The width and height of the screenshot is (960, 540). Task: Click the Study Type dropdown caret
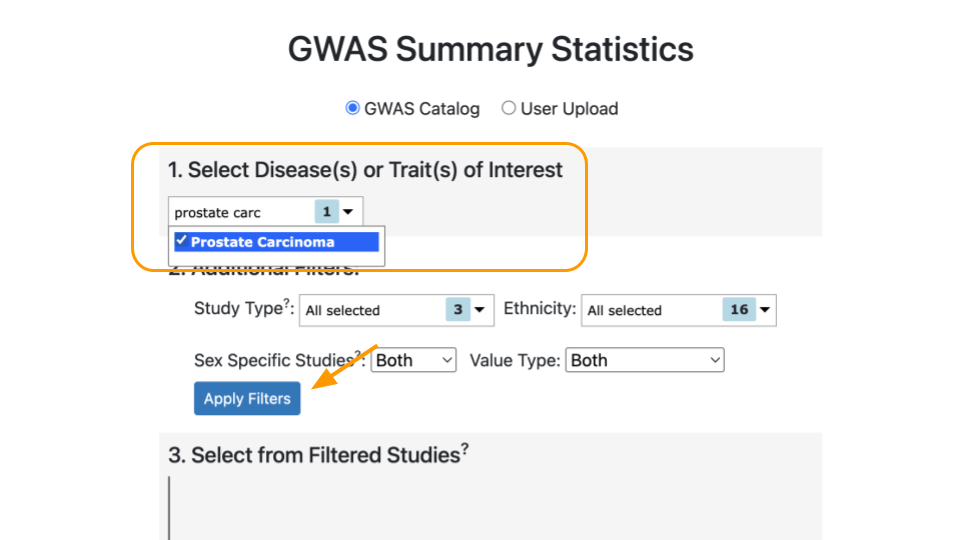coord(479,310)
